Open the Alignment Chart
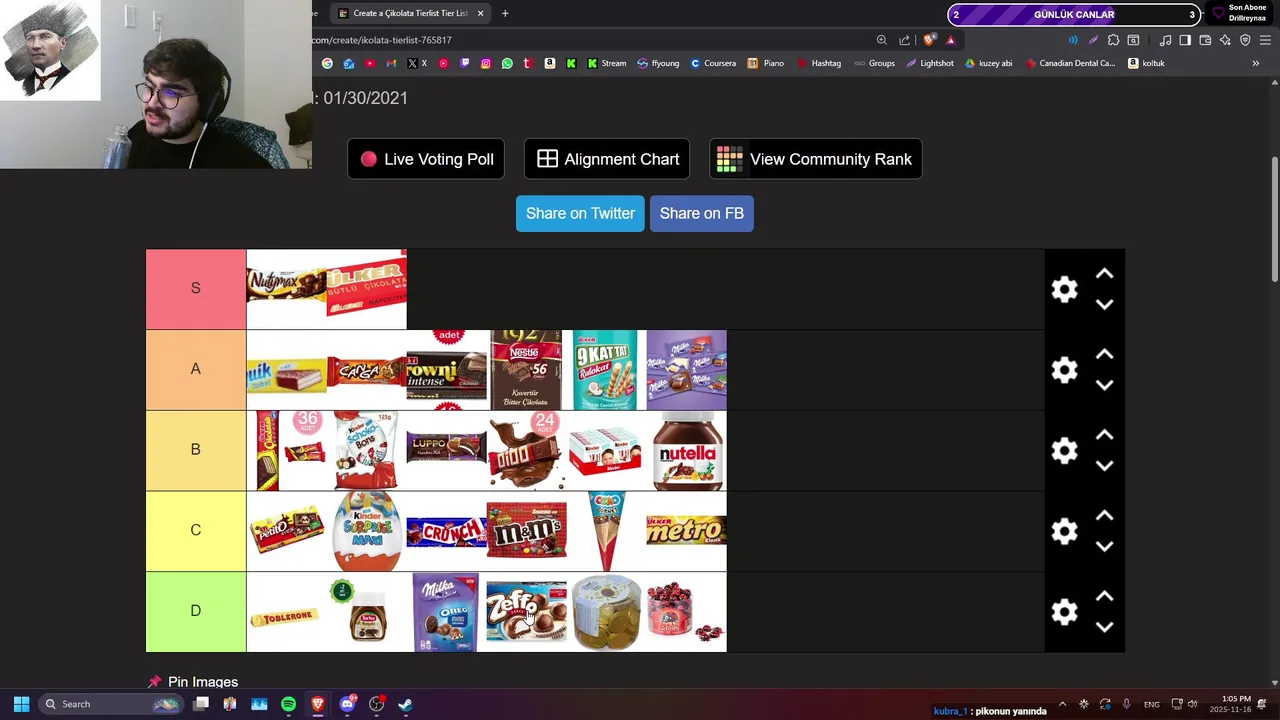 607,159
